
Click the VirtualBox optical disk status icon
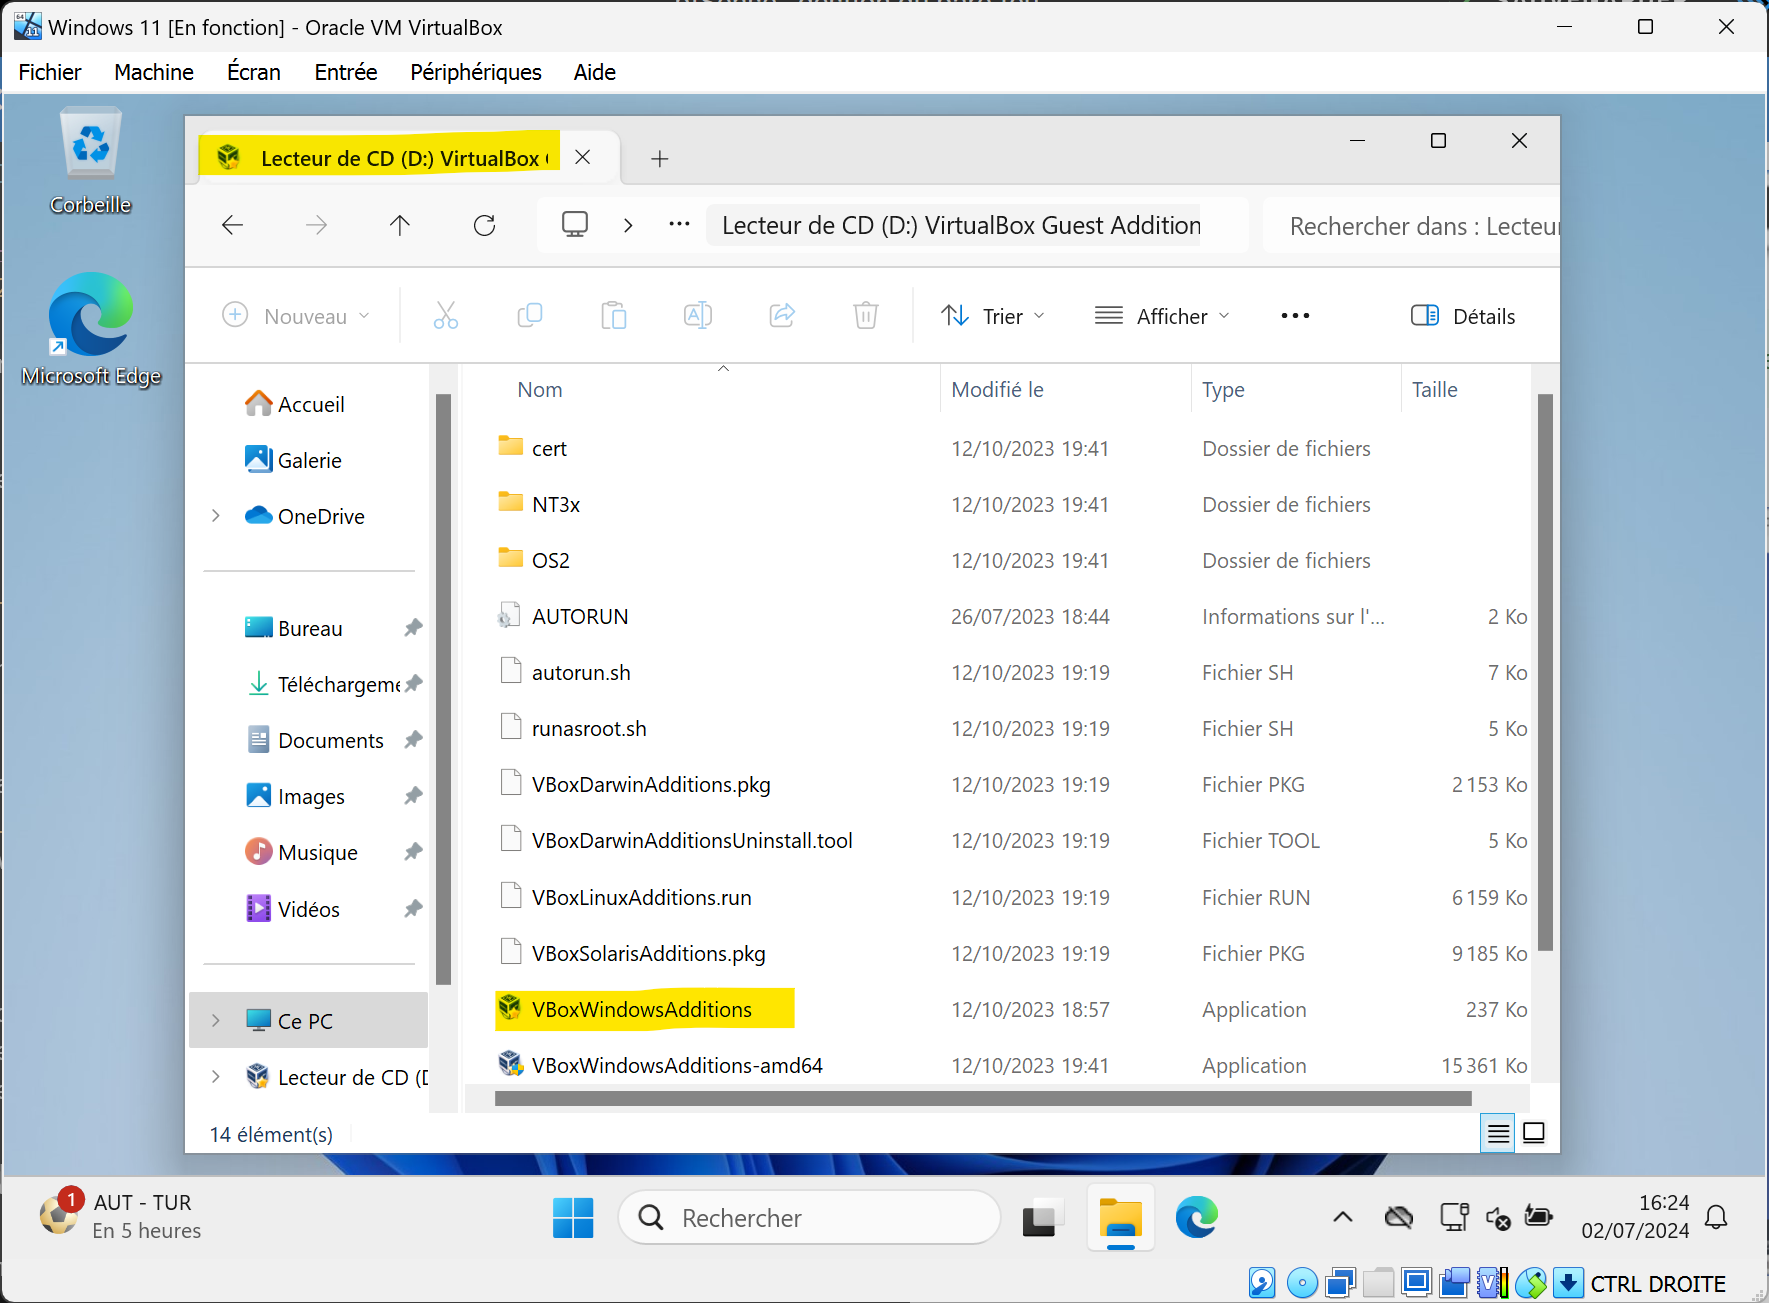click(1302, 1282)
